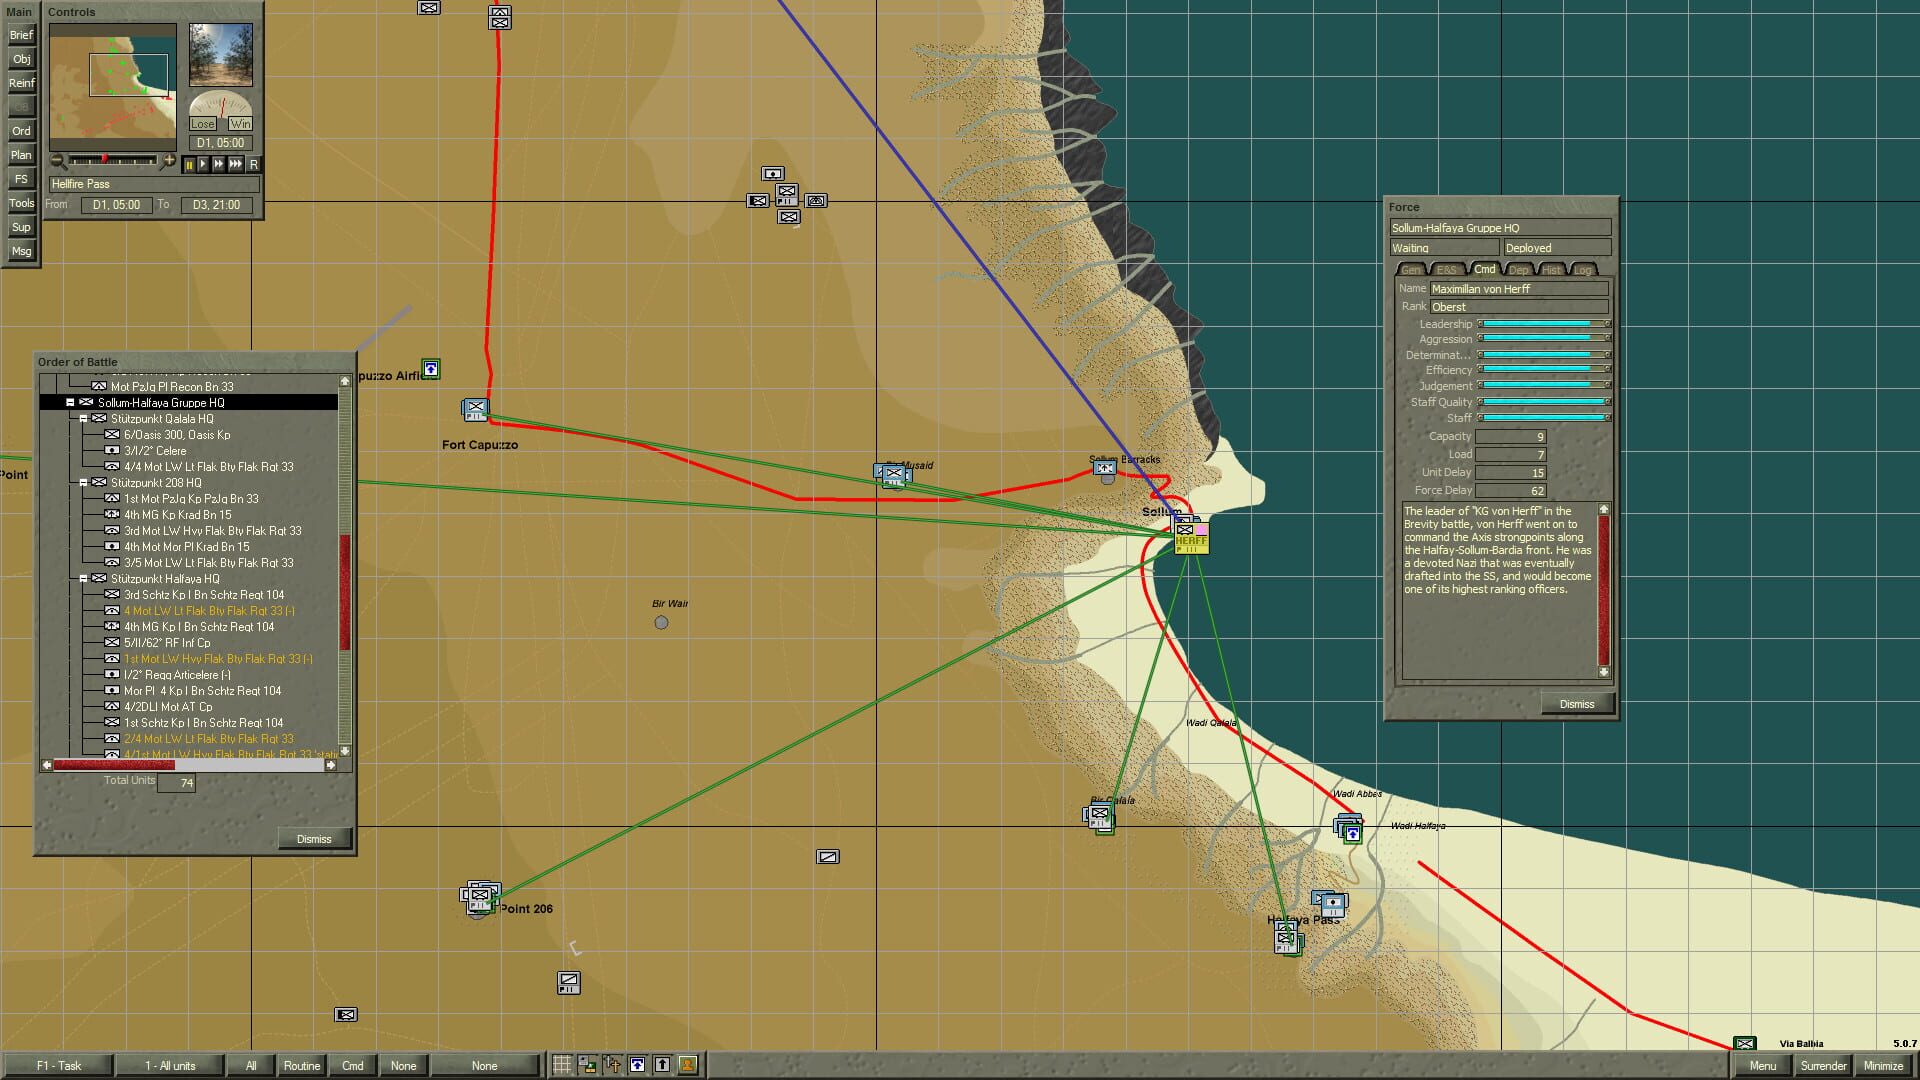Dismiss the Force panel
Viewport: 1920px width, 1080px height.
1577,703
